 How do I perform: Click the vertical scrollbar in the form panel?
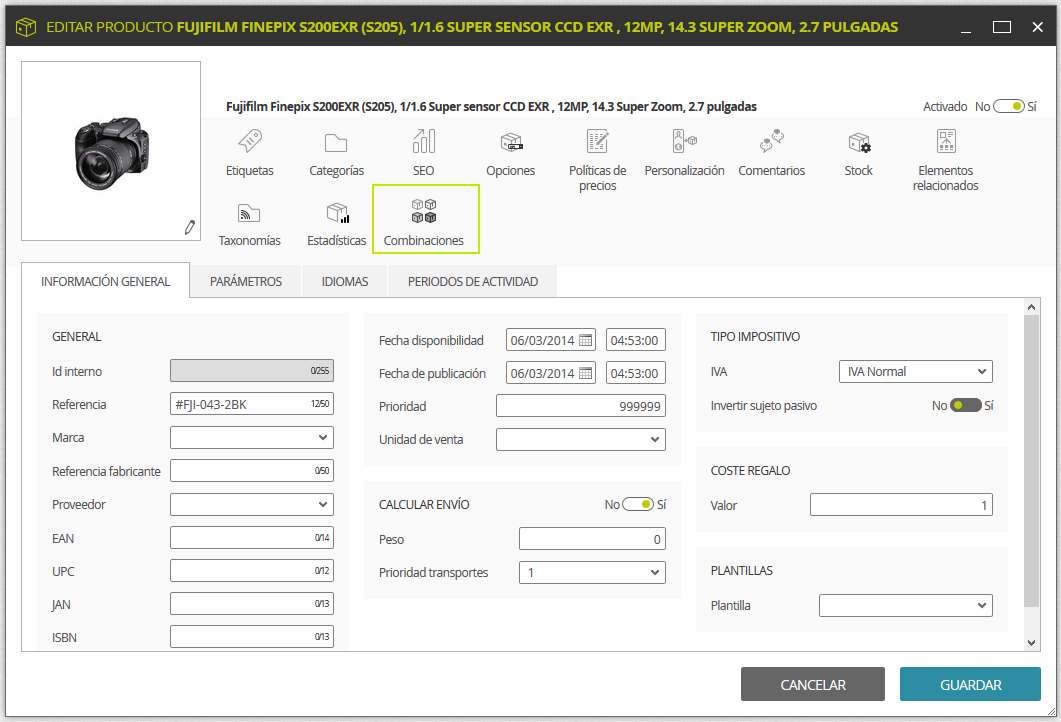[x=1031, y=460]
